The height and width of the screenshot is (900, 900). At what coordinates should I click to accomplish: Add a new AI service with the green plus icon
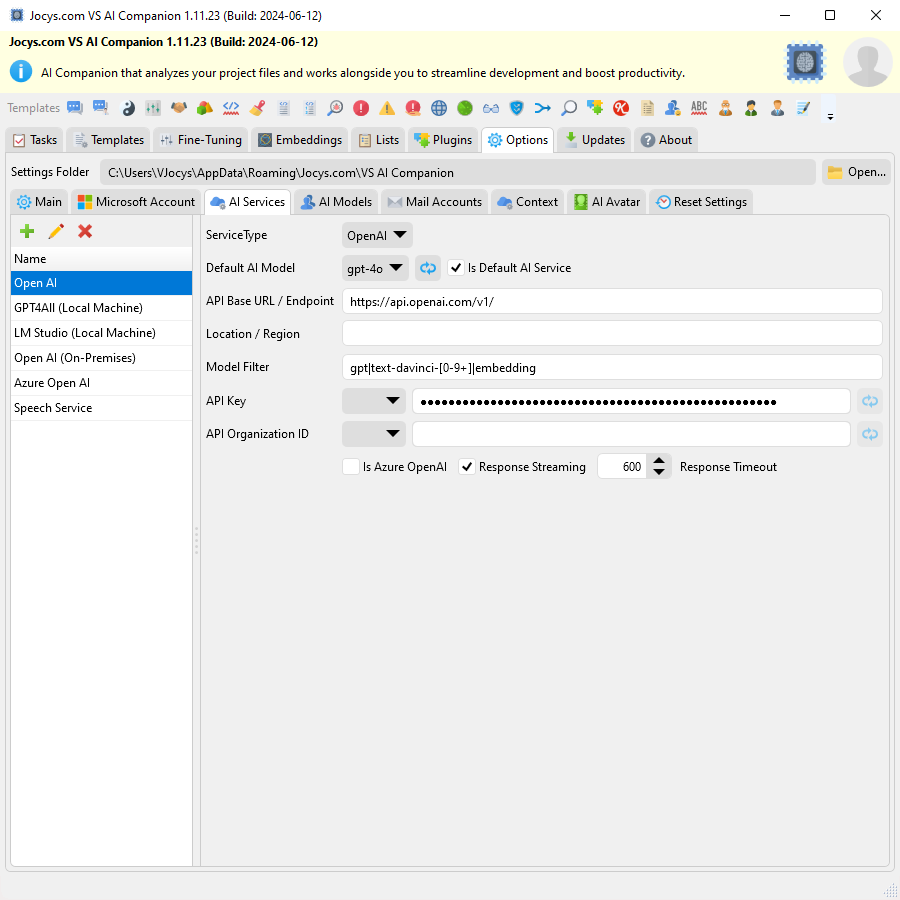tap(26, 231)
